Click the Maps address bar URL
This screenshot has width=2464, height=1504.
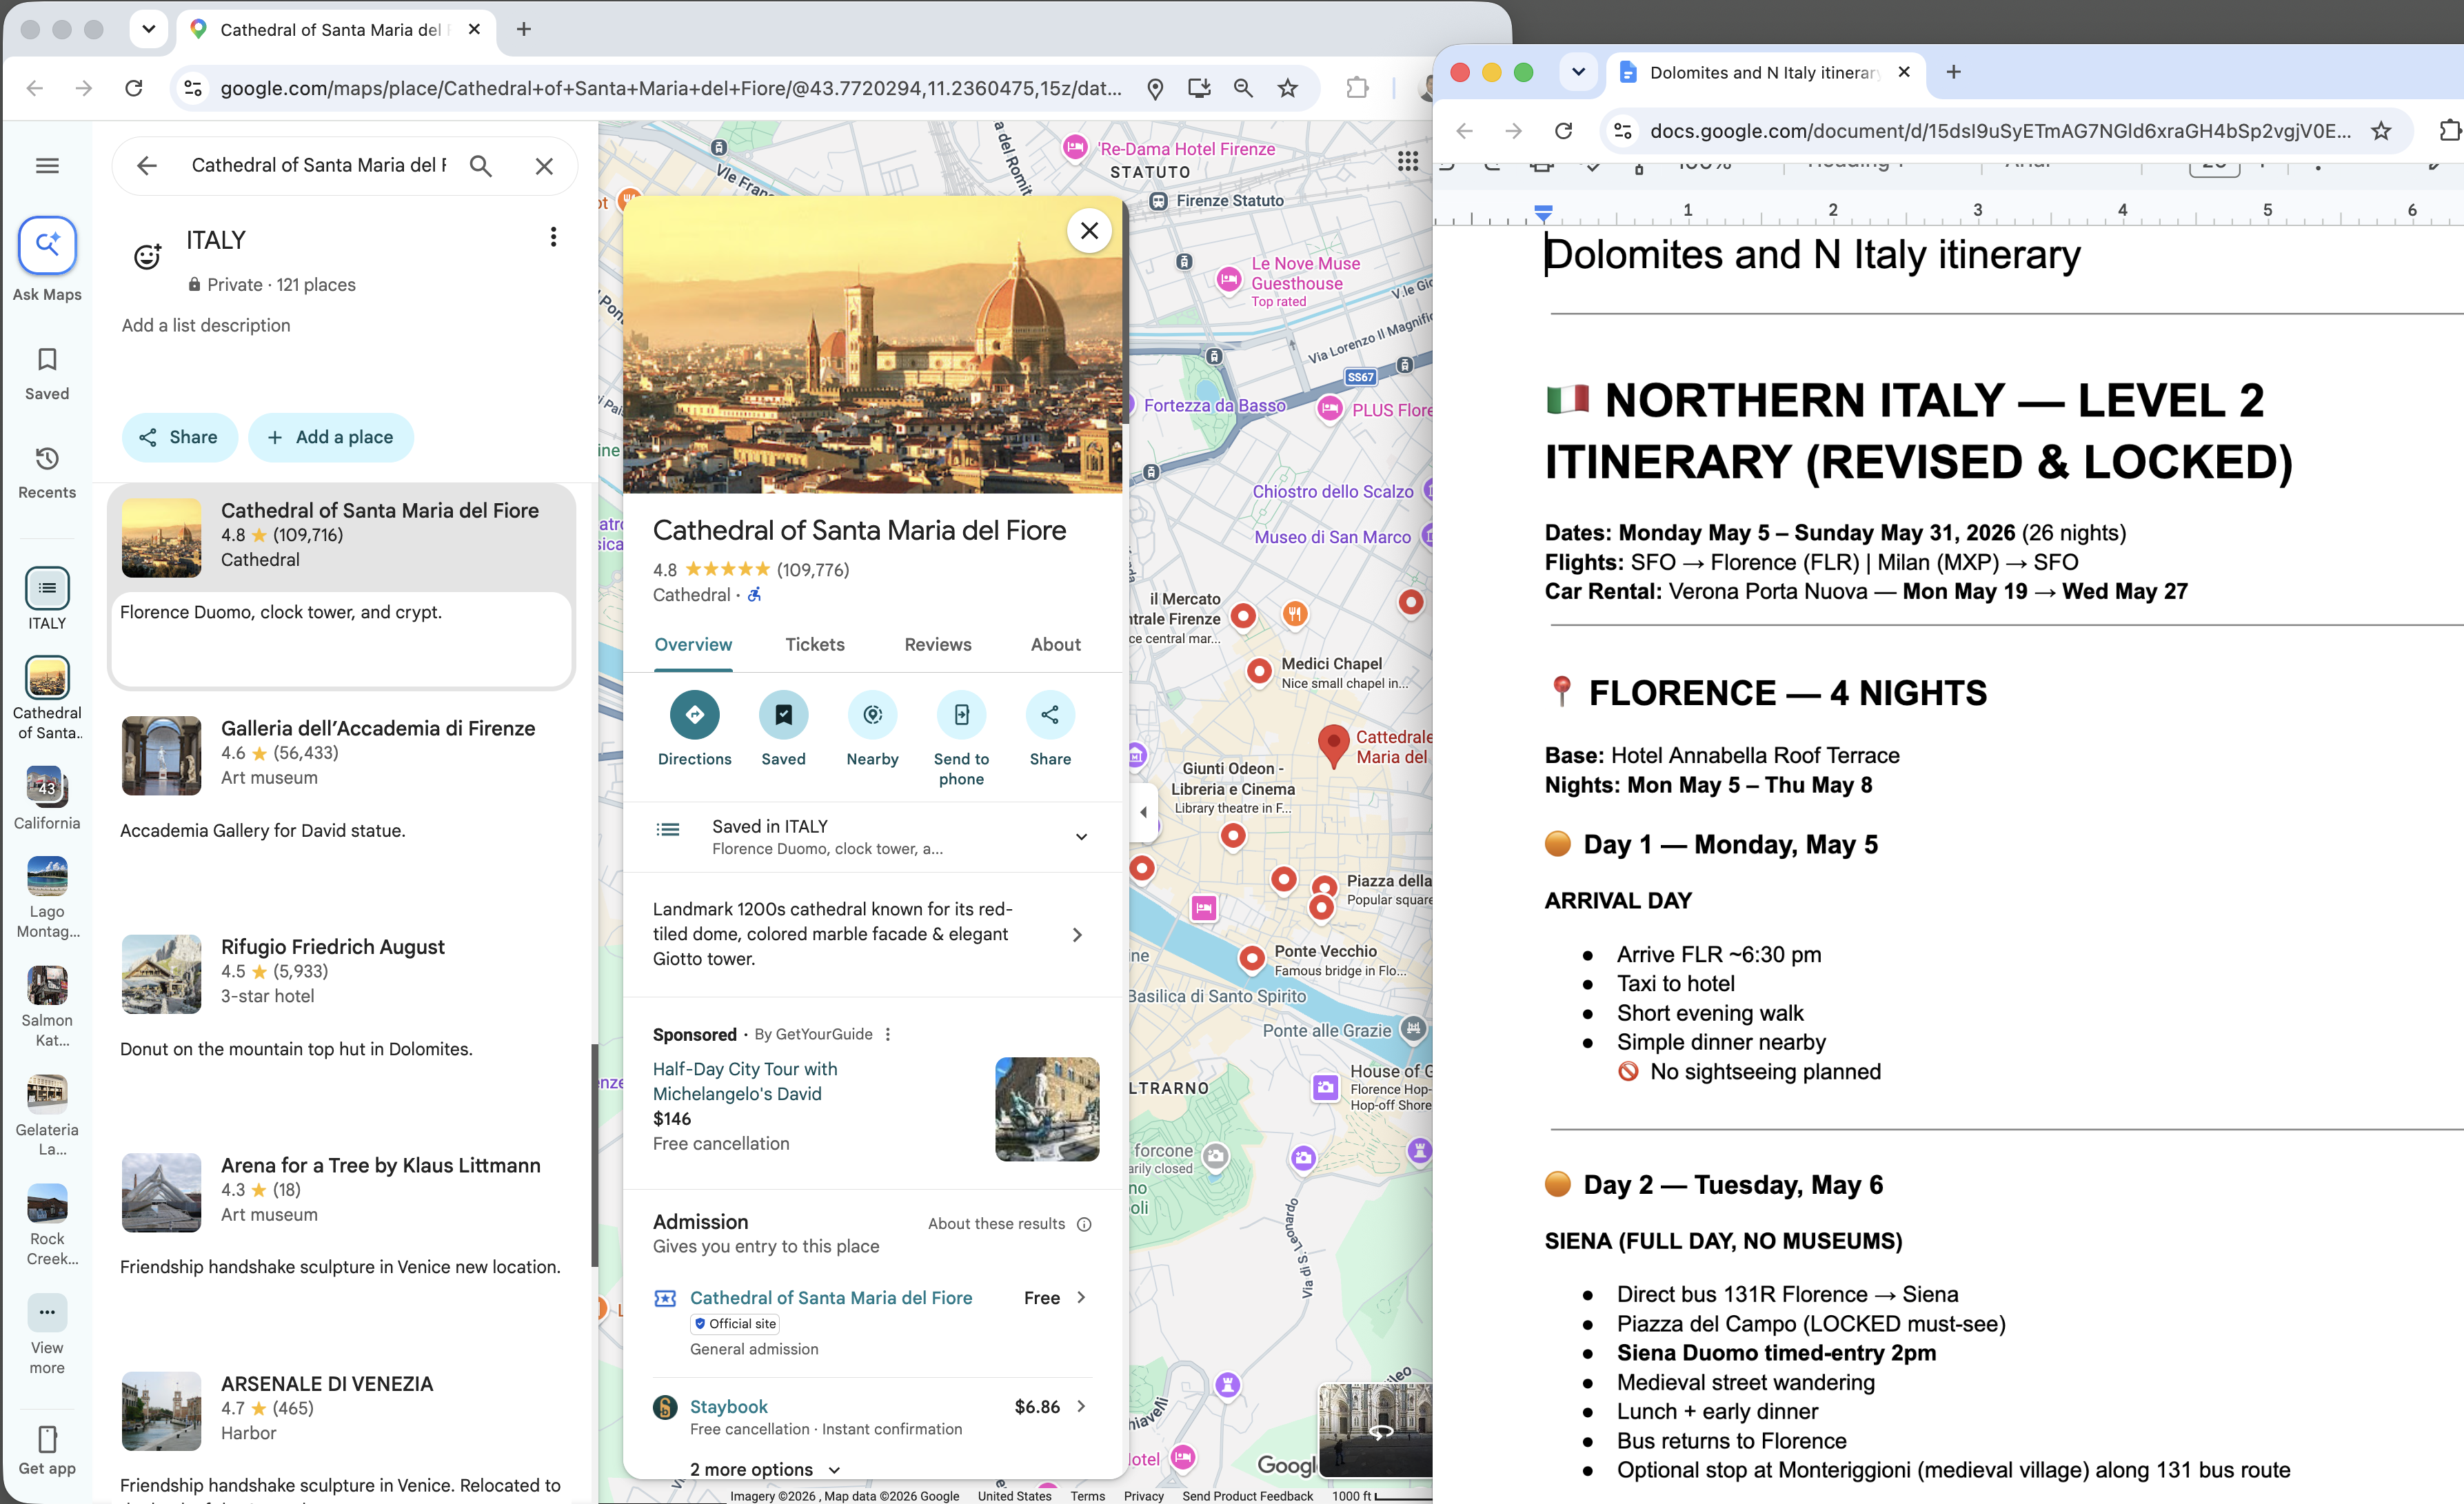[670, 88]
